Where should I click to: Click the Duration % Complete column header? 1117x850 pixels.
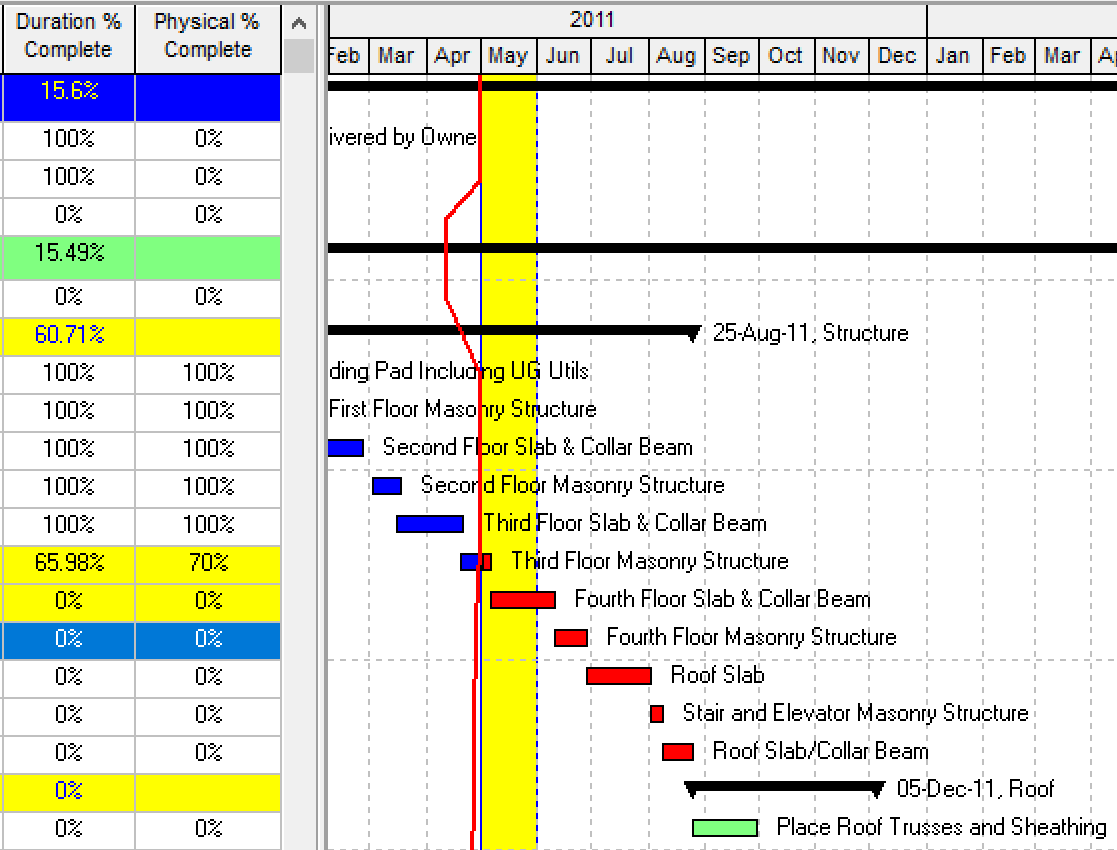68,36
